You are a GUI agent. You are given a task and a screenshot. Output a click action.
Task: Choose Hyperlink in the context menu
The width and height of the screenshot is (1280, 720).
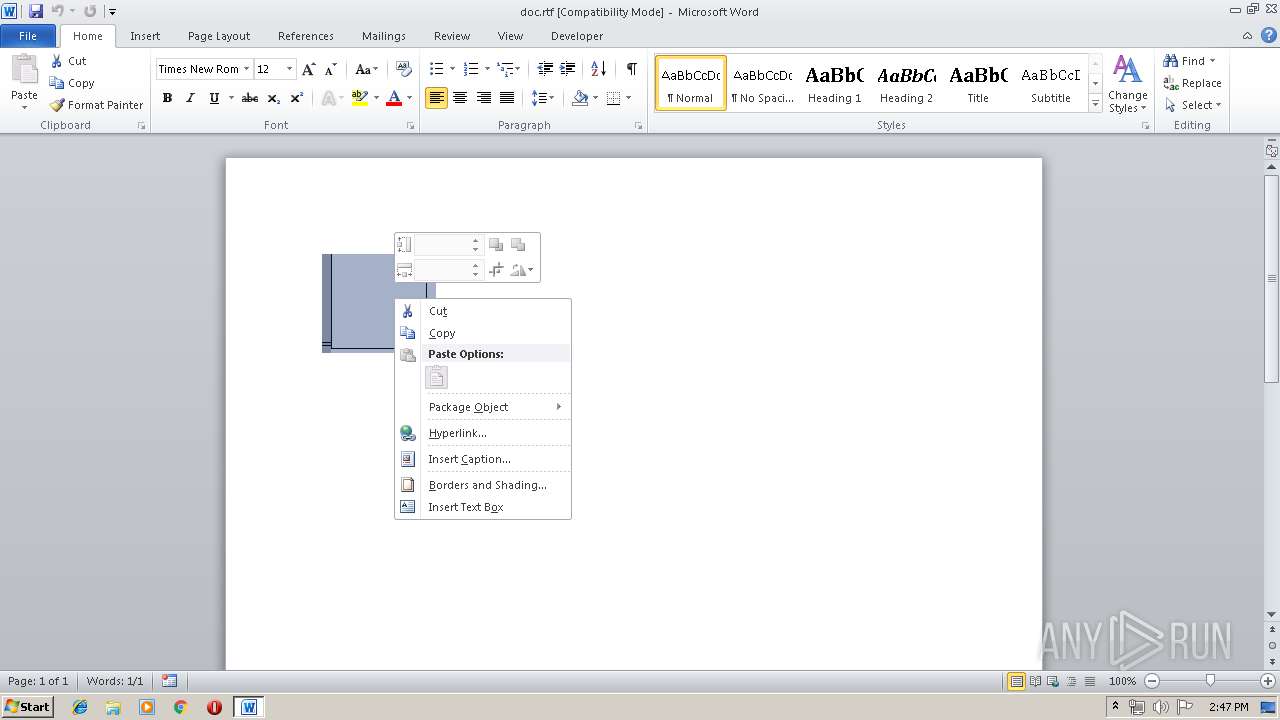(x=483, y=433)
